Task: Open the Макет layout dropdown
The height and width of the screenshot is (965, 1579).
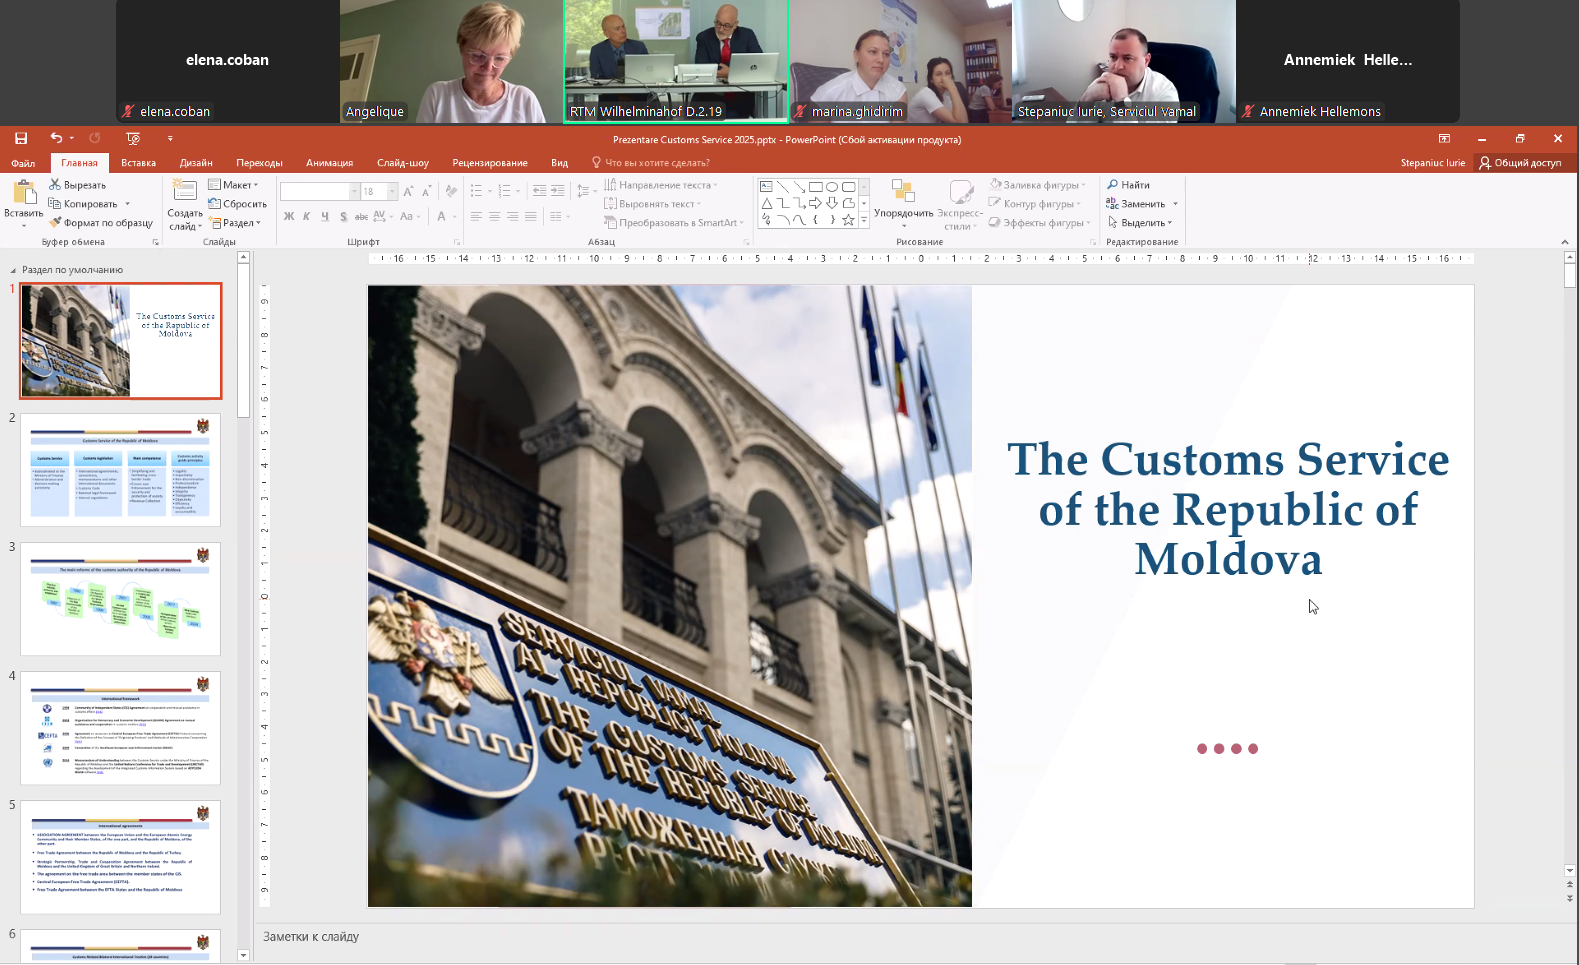Action: 233,185
